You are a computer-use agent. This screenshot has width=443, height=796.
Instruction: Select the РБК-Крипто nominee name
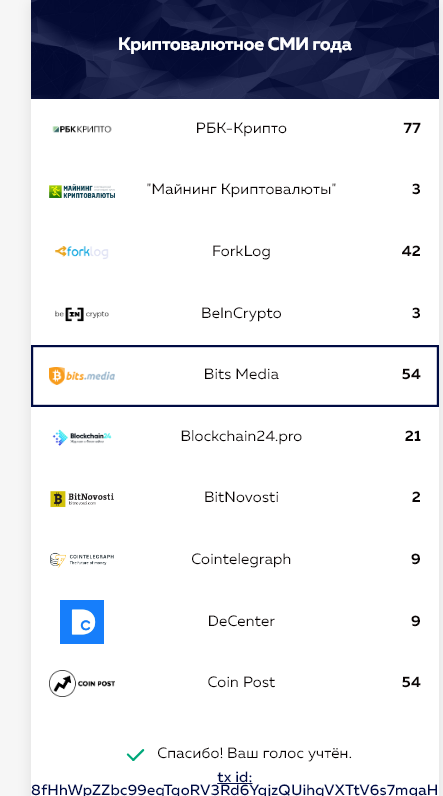tap(241, 128)
